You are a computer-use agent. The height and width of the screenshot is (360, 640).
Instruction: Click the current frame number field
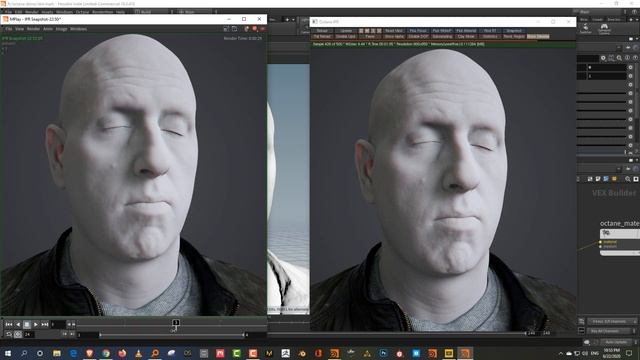58,324
